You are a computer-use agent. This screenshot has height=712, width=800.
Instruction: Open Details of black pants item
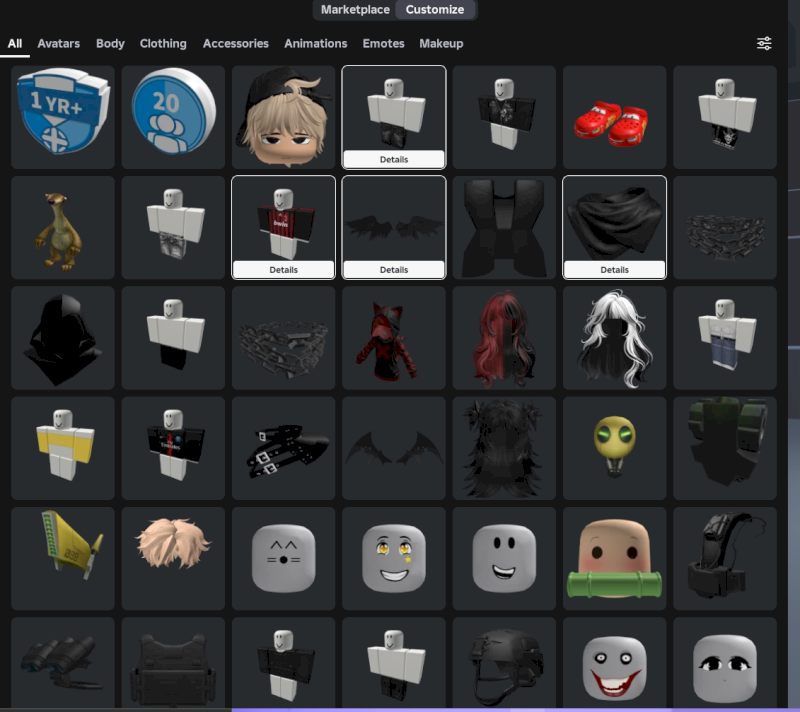pos(394,160)
